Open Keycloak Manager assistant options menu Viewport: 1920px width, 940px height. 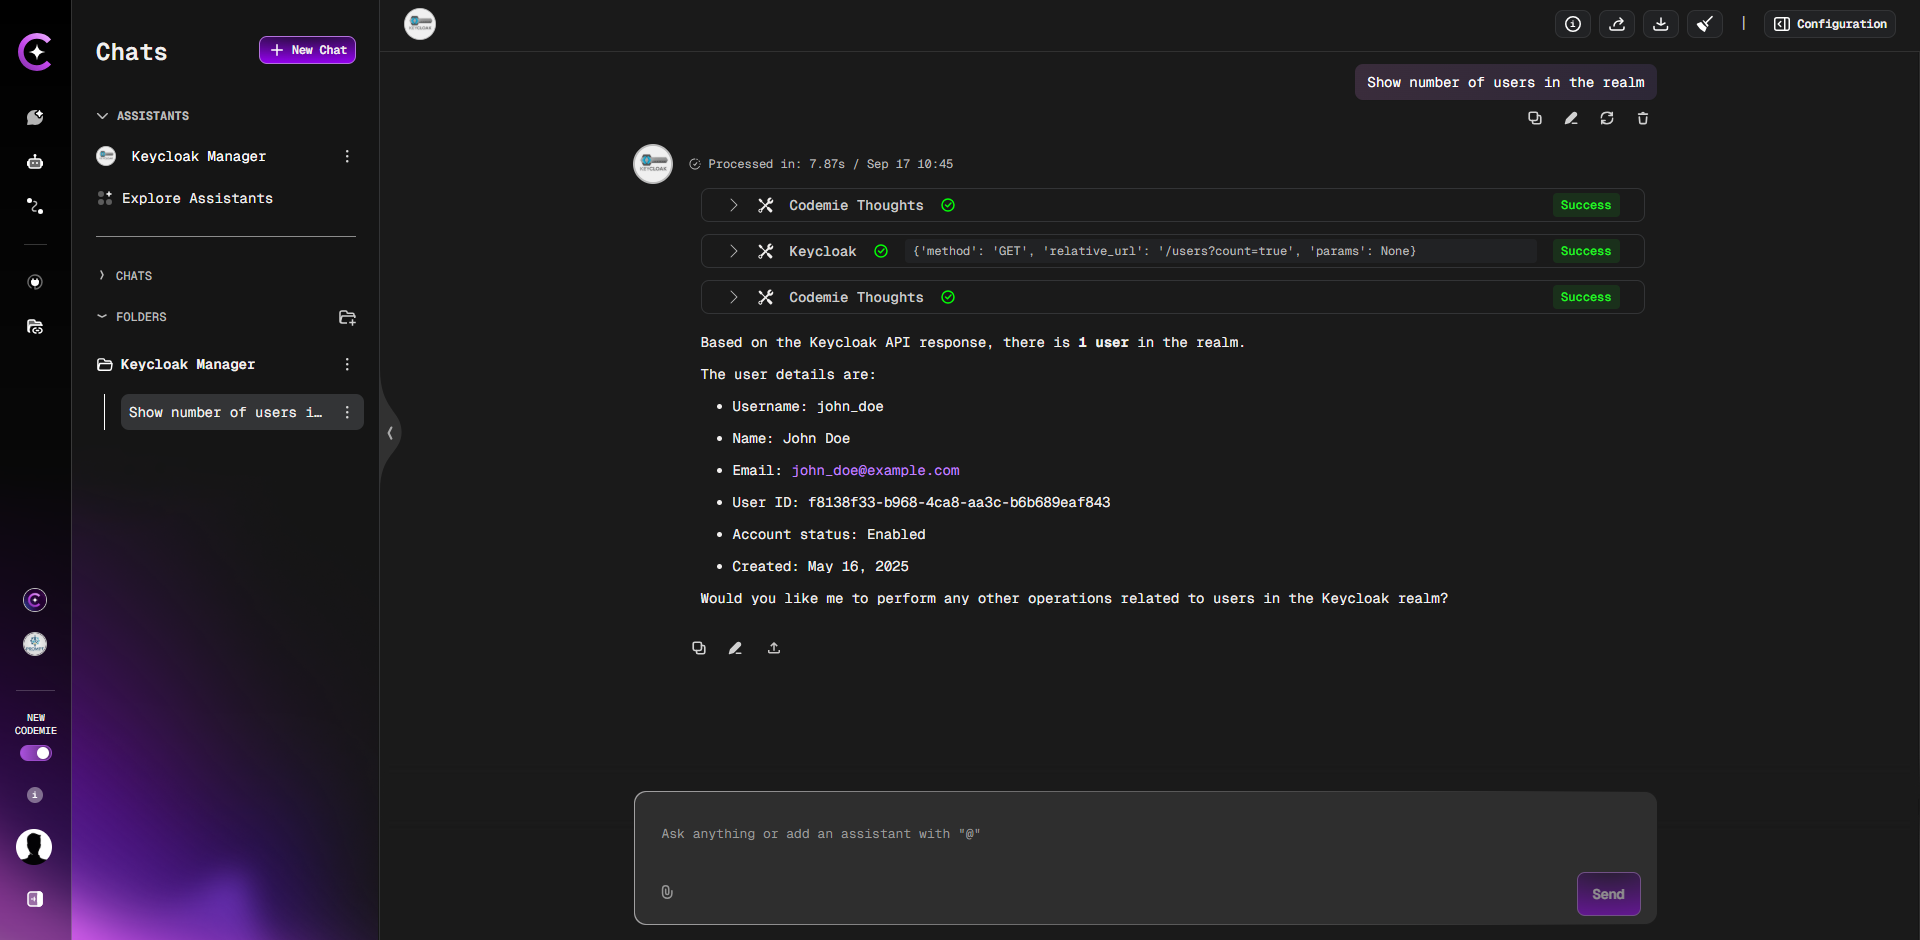[x=347, y=157]
